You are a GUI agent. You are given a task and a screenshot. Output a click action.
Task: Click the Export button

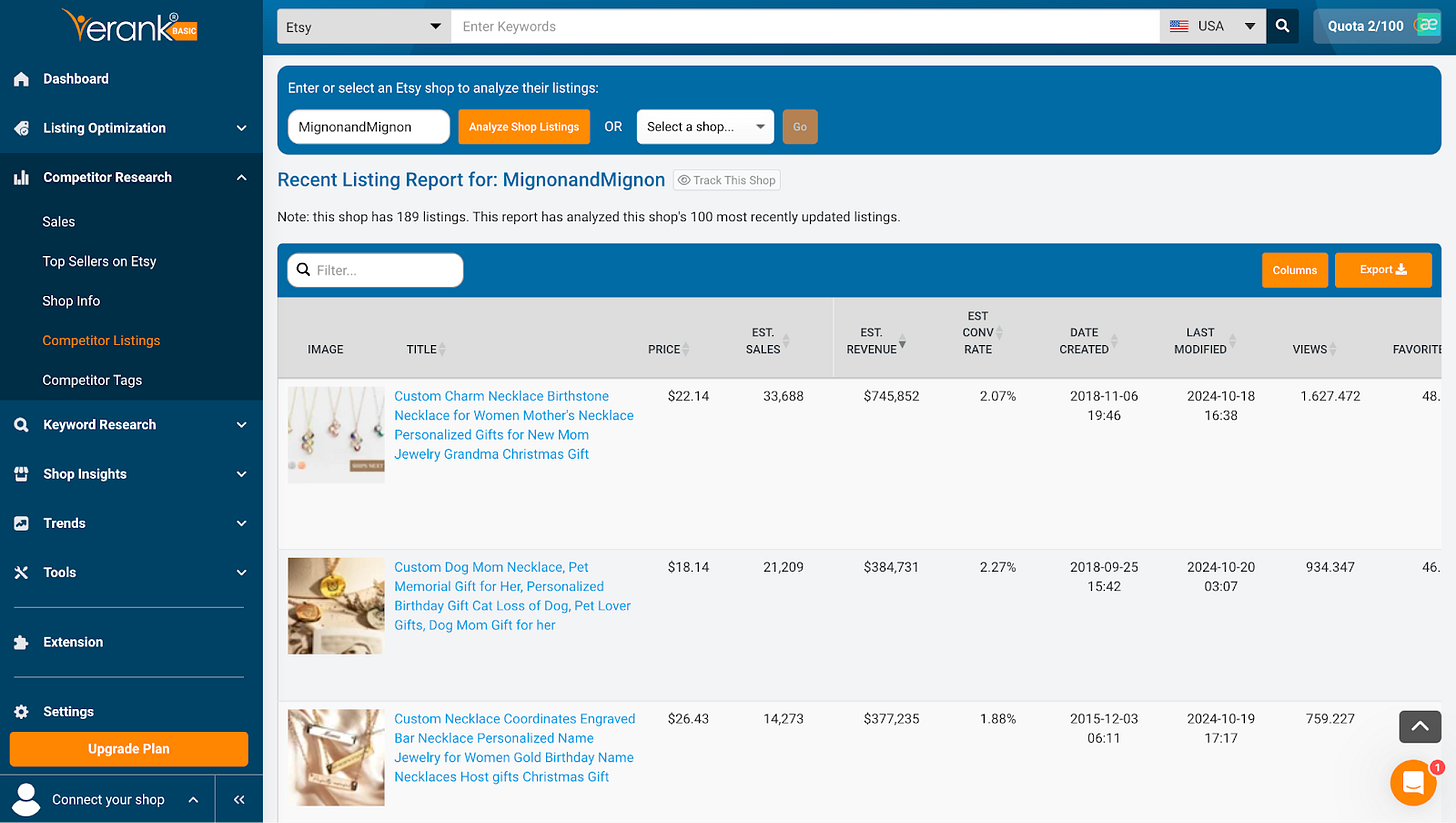tap(1383, 270)
